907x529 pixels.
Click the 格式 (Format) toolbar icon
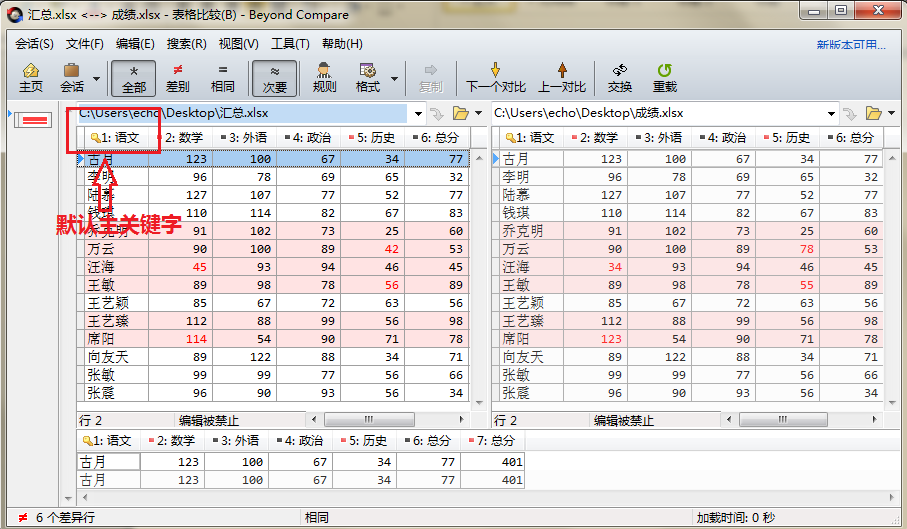click(x=367, y=77)
